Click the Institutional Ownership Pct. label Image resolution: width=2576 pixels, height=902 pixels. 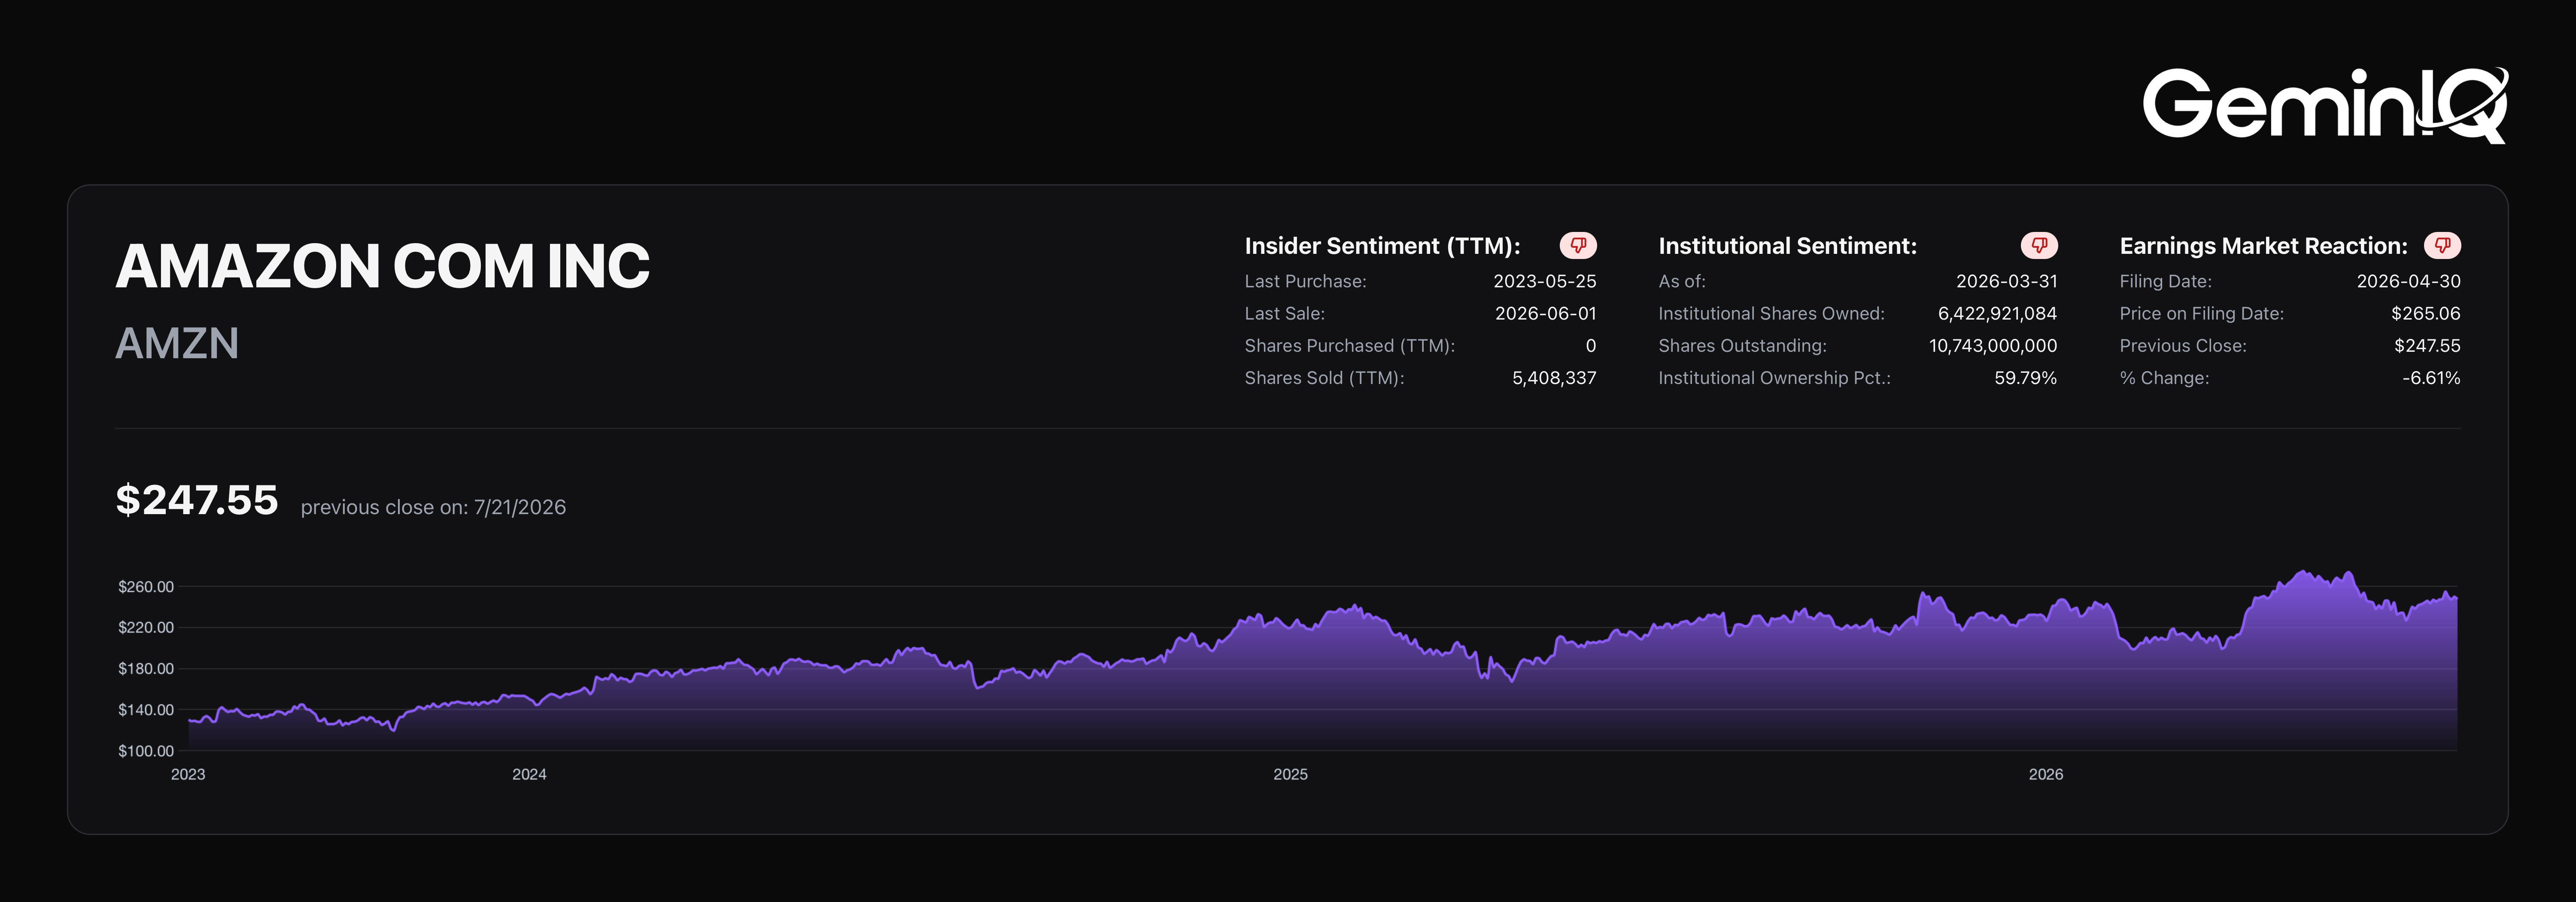(1774, 378)
